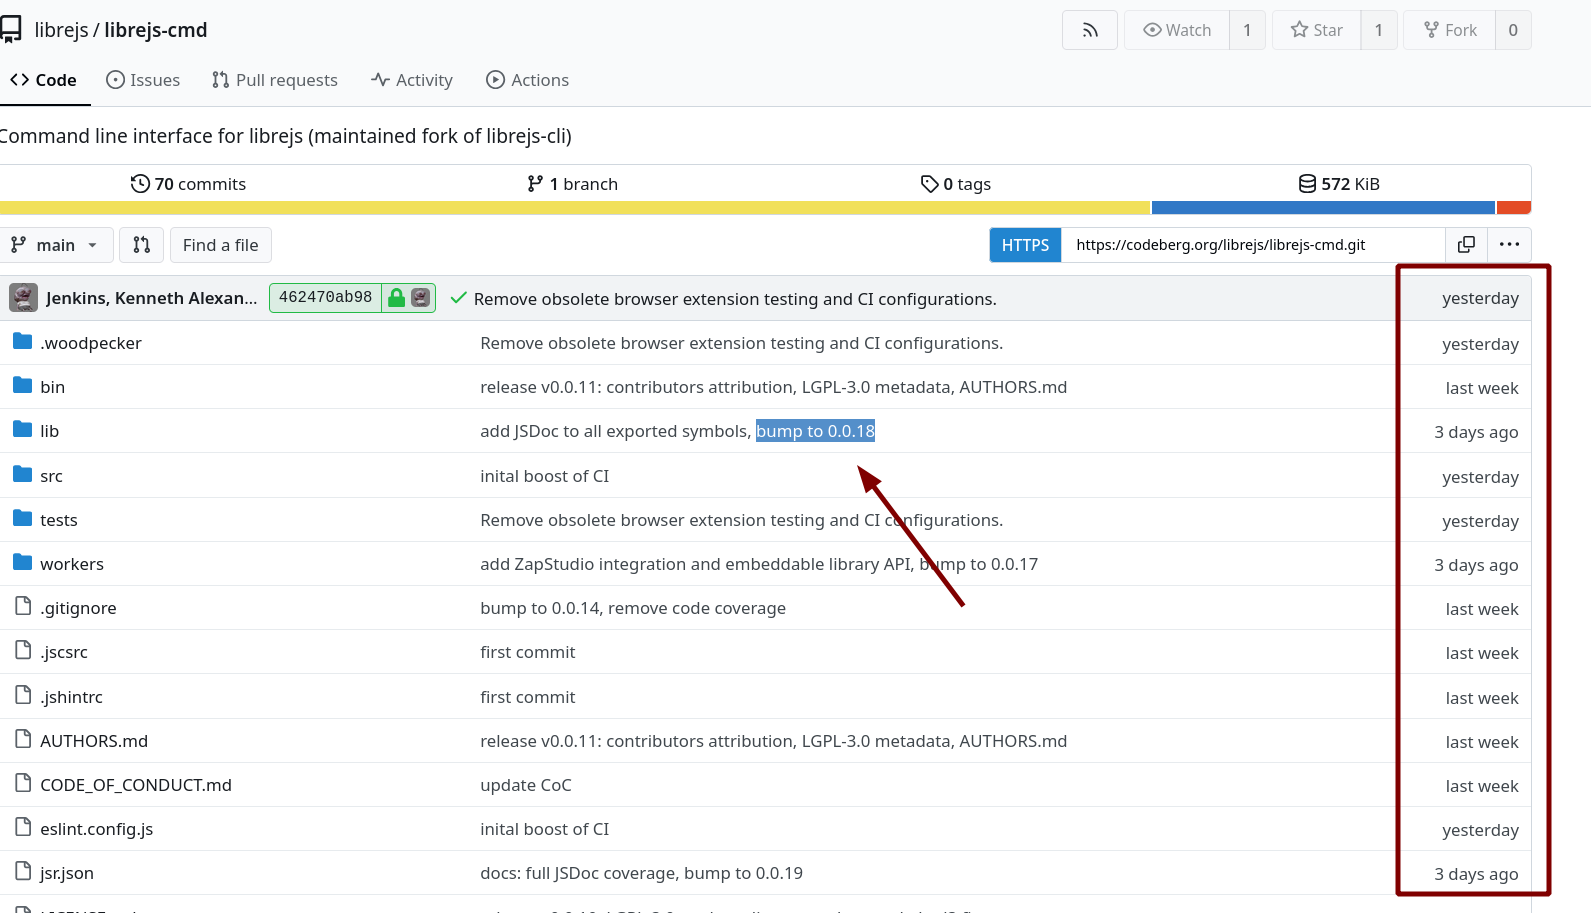Select the HTTPS clone option

1026,245
